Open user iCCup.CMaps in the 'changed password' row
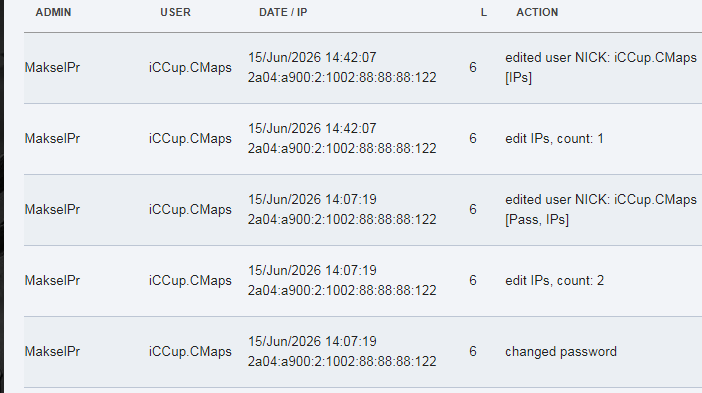The image size is (702, 393). click(190, 352)
